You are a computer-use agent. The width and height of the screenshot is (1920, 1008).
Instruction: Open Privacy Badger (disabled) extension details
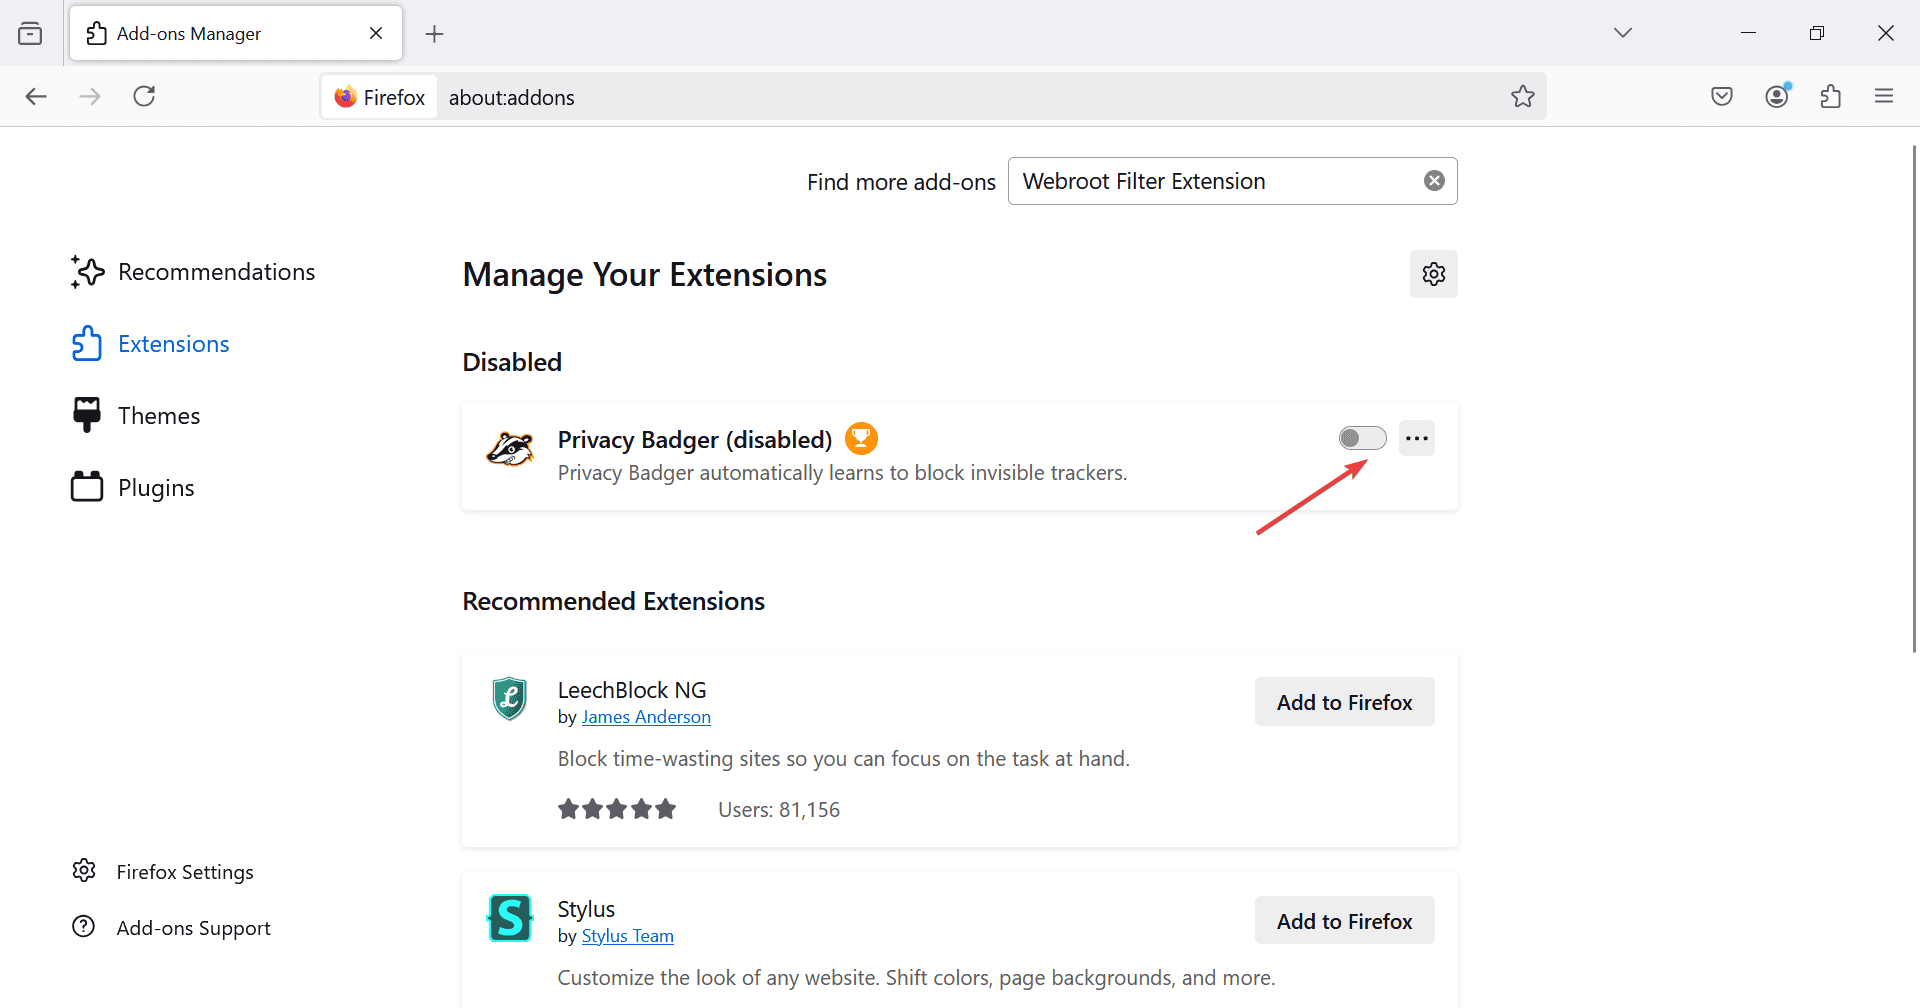point(695,440)
